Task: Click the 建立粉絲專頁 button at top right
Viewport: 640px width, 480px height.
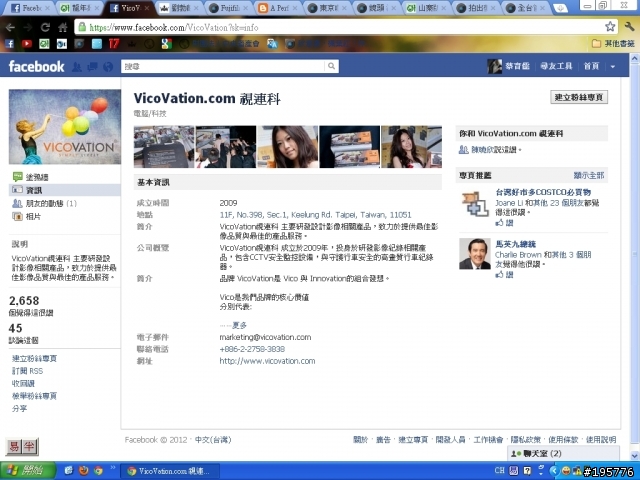Action: [579, 97]
